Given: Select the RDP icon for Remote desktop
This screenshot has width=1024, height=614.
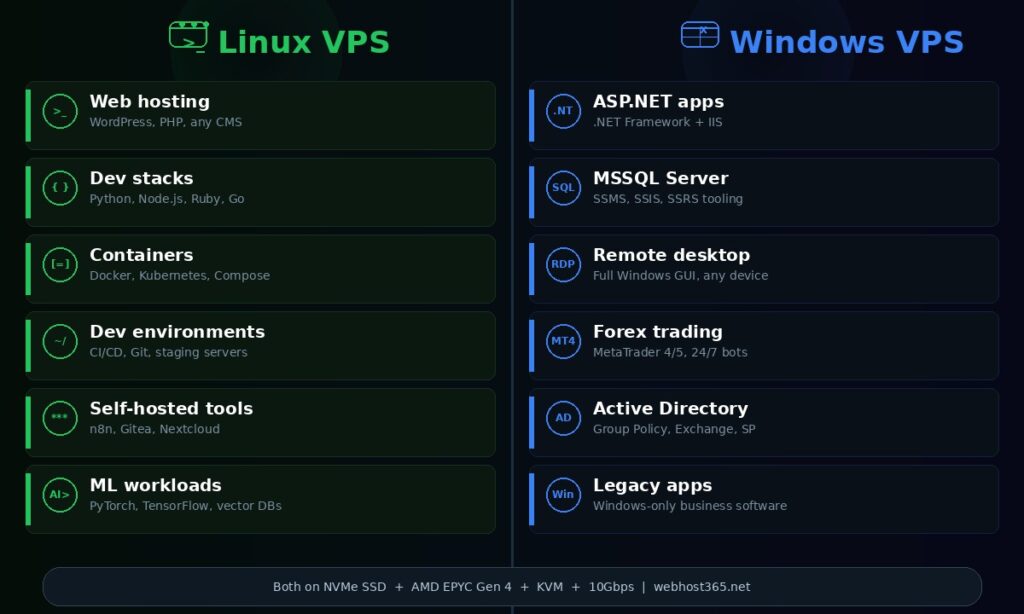Looking at the screenshot, I should coord(563,264).
